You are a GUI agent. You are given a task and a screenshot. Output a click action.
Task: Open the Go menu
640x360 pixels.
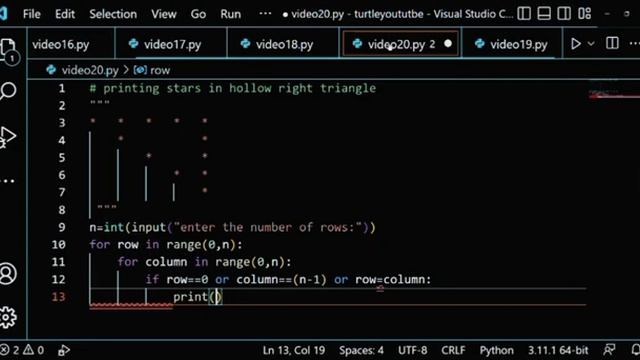point(198,14)
